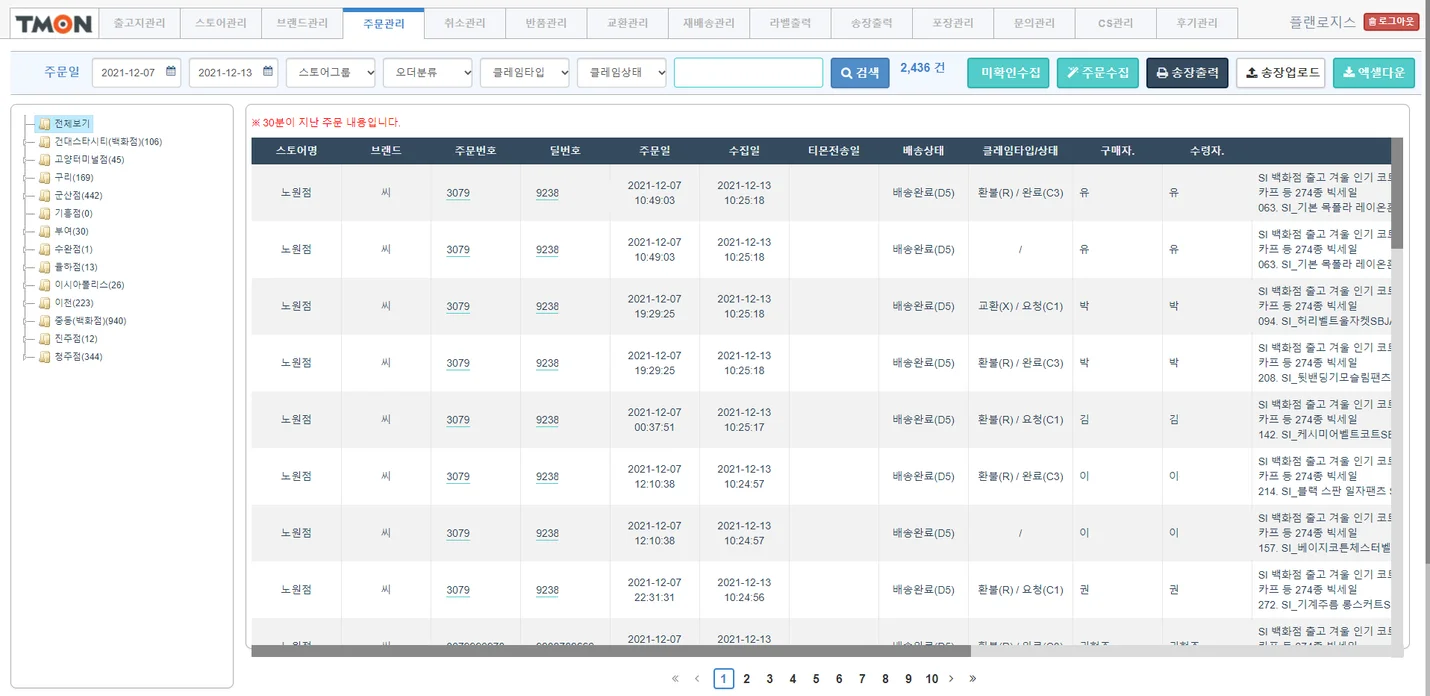1430x696 pixels.
Task: Click folder icon next to 중동(백화점)(940)
Action: point(44,321)
